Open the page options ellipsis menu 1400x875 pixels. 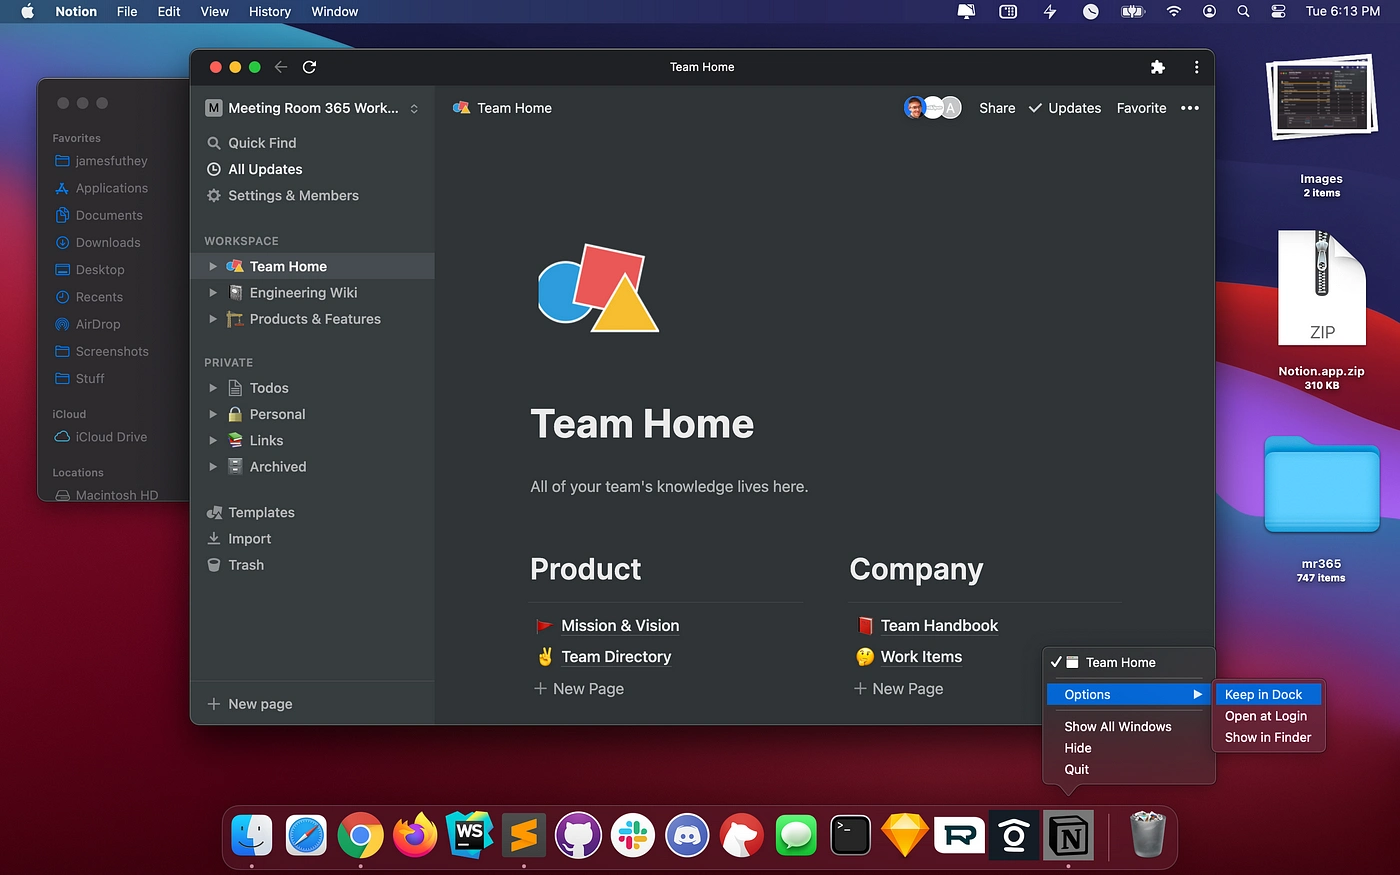[x=1189, y=108]
